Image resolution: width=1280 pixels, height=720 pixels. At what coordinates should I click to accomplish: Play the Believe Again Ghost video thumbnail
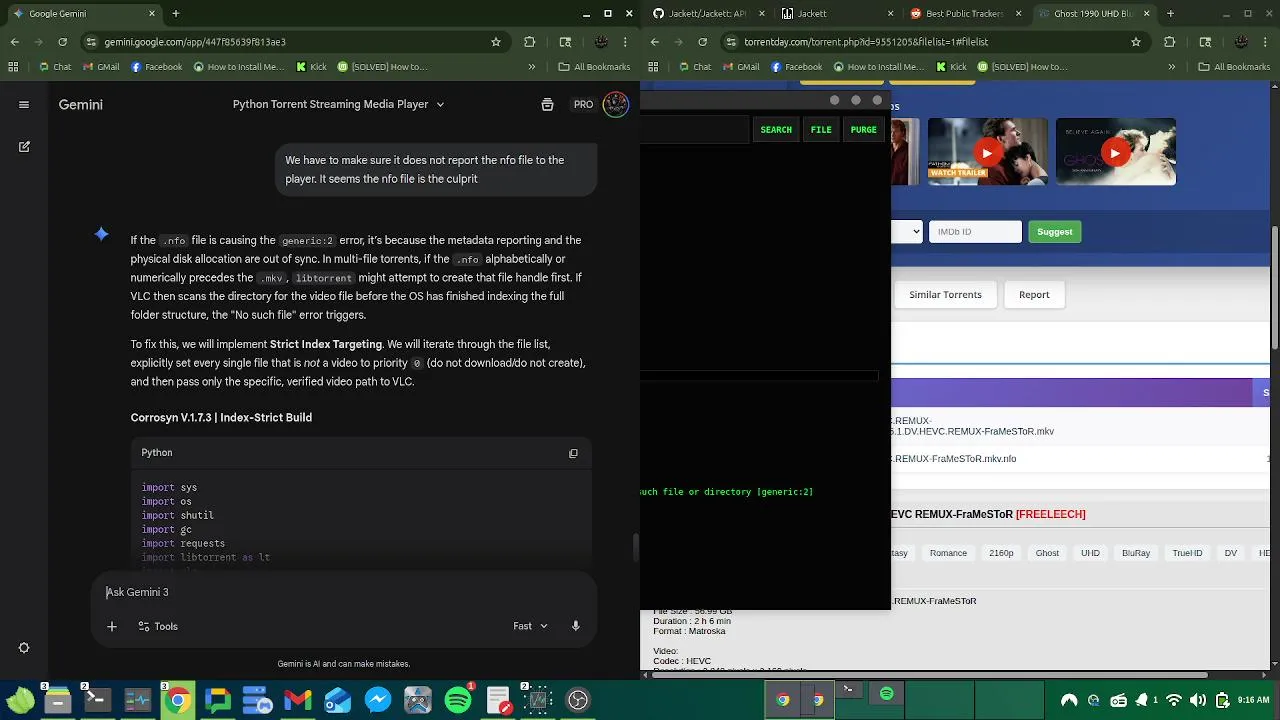[1115, 152]
